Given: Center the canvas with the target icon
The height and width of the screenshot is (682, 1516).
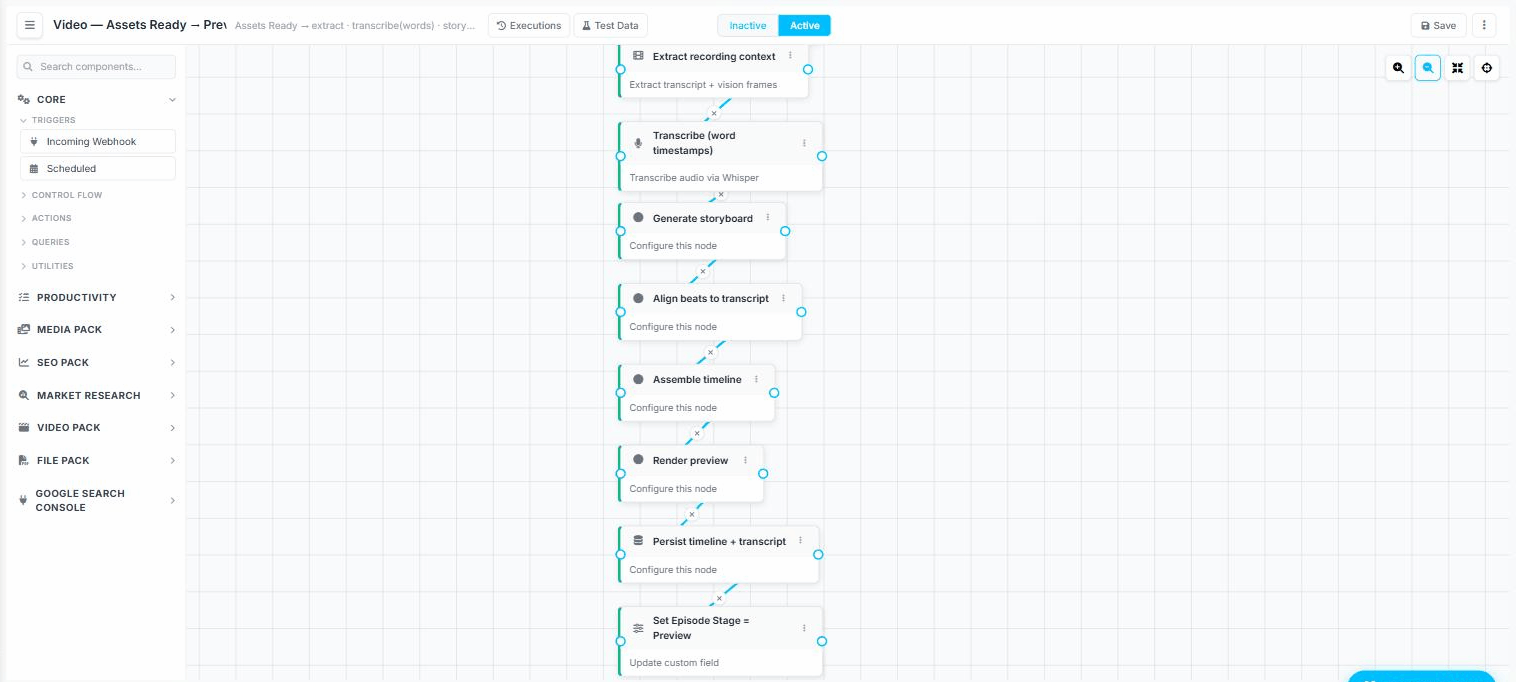Looking at the screenshot, I should click(1487, 68).
